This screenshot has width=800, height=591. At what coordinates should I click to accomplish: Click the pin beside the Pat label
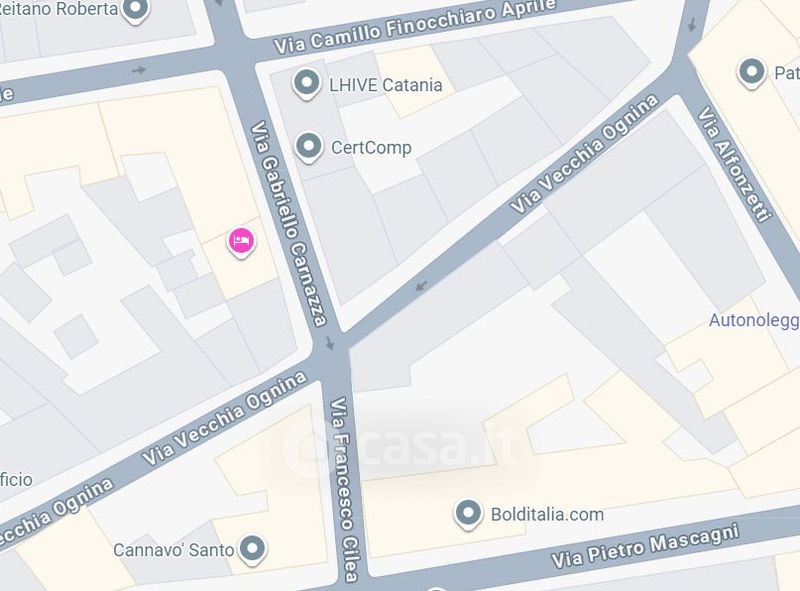point(752,73)
